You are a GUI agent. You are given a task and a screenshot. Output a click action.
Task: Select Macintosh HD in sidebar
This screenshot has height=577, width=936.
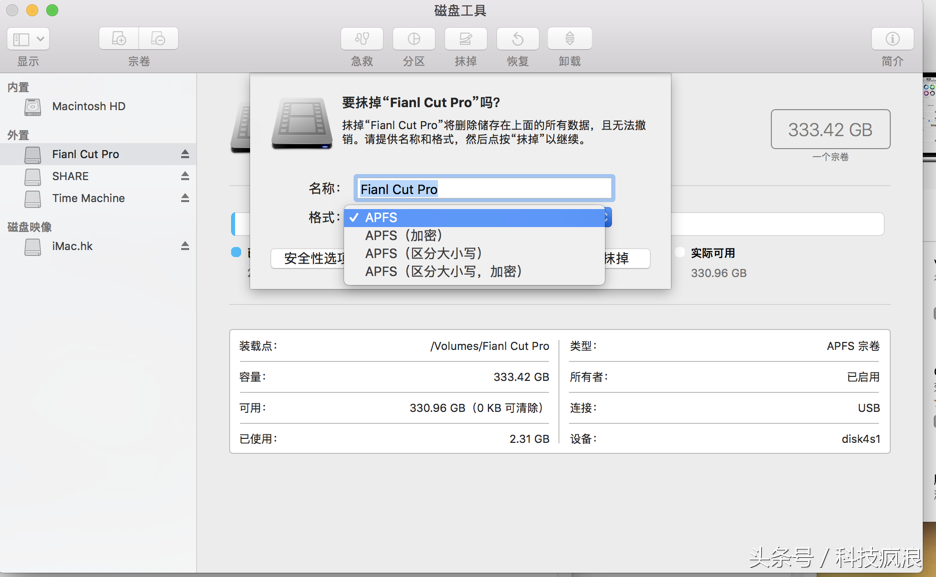[x=98, y=106]
